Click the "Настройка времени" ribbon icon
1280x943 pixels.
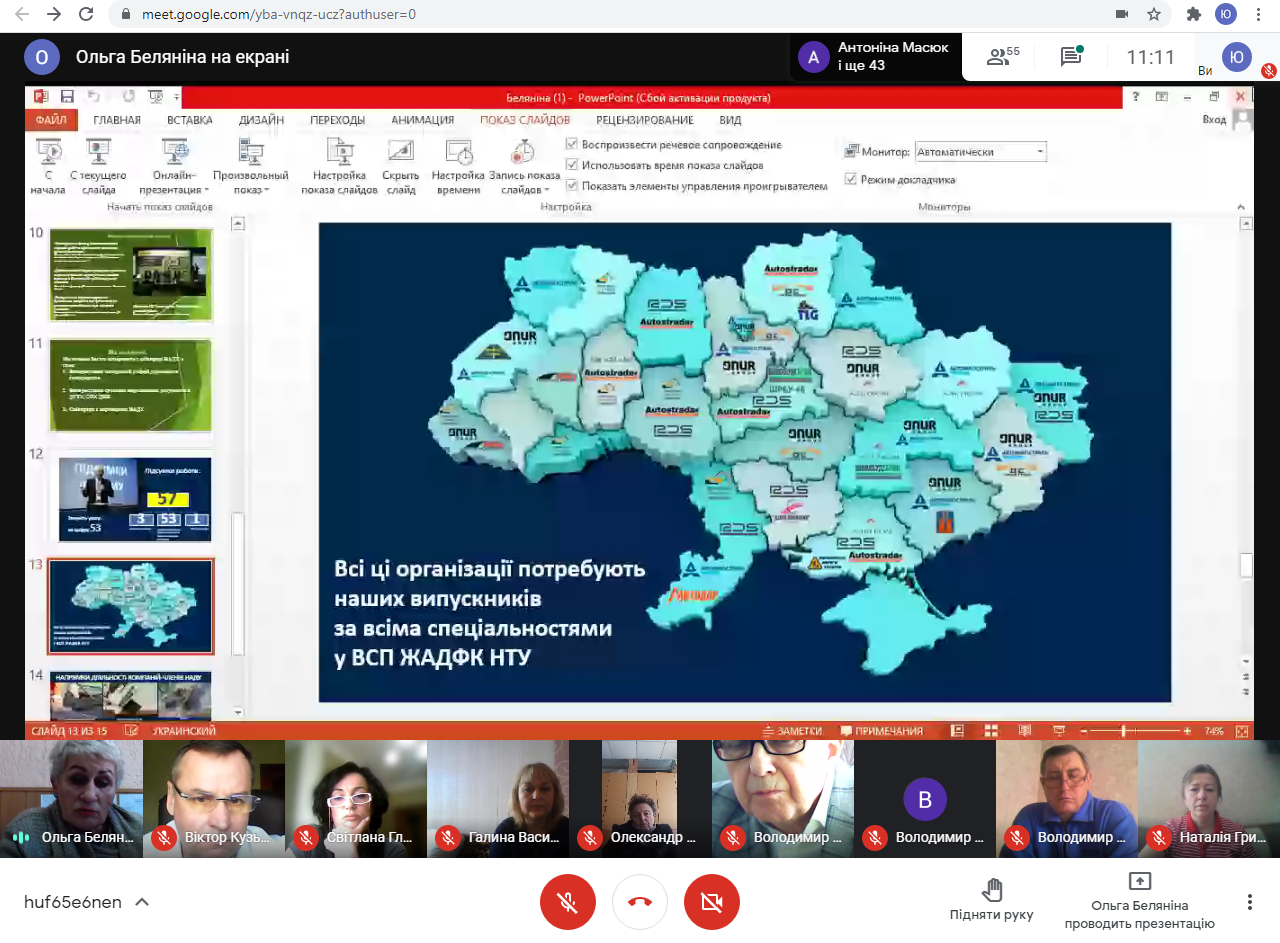tap(458, 166)
